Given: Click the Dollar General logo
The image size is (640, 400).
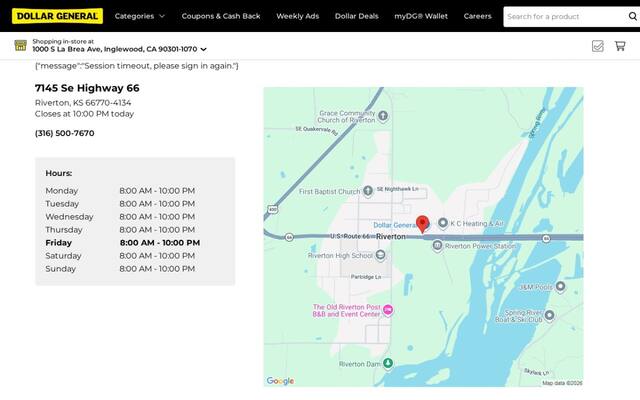Looking at the screenshot, I should point(58,16).
